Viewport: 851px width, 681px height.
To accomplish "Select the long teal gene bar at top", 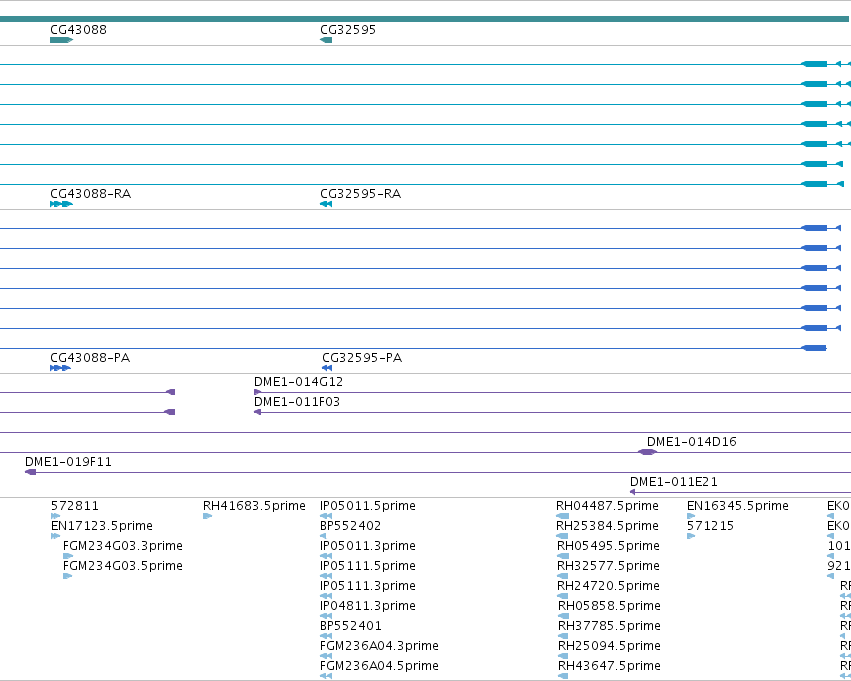I will (x=424, y=19).
